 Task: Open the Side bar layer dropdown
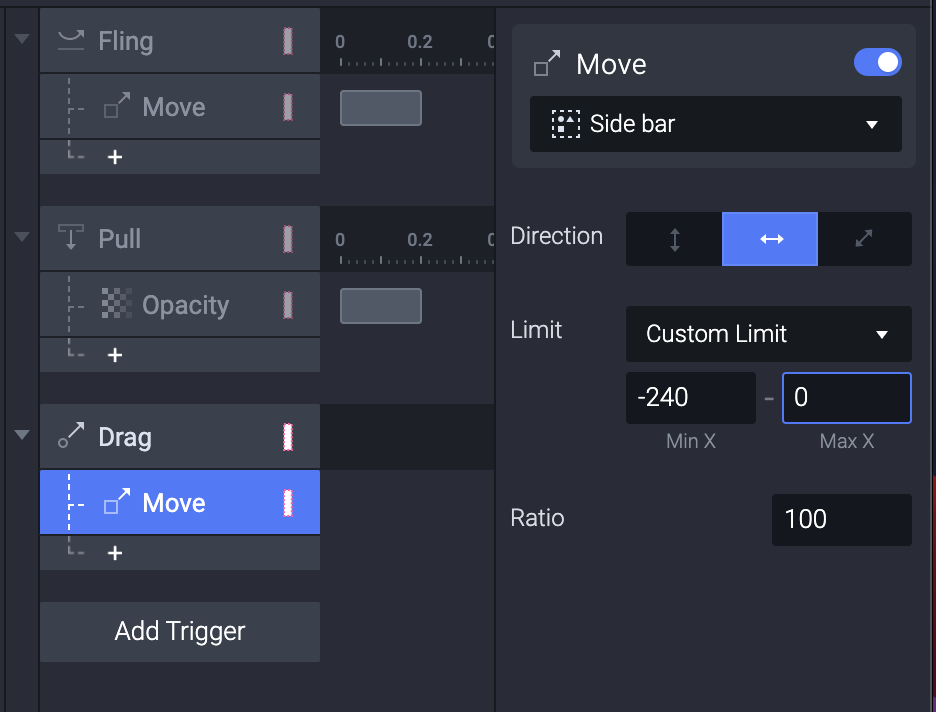coord(716,124)
